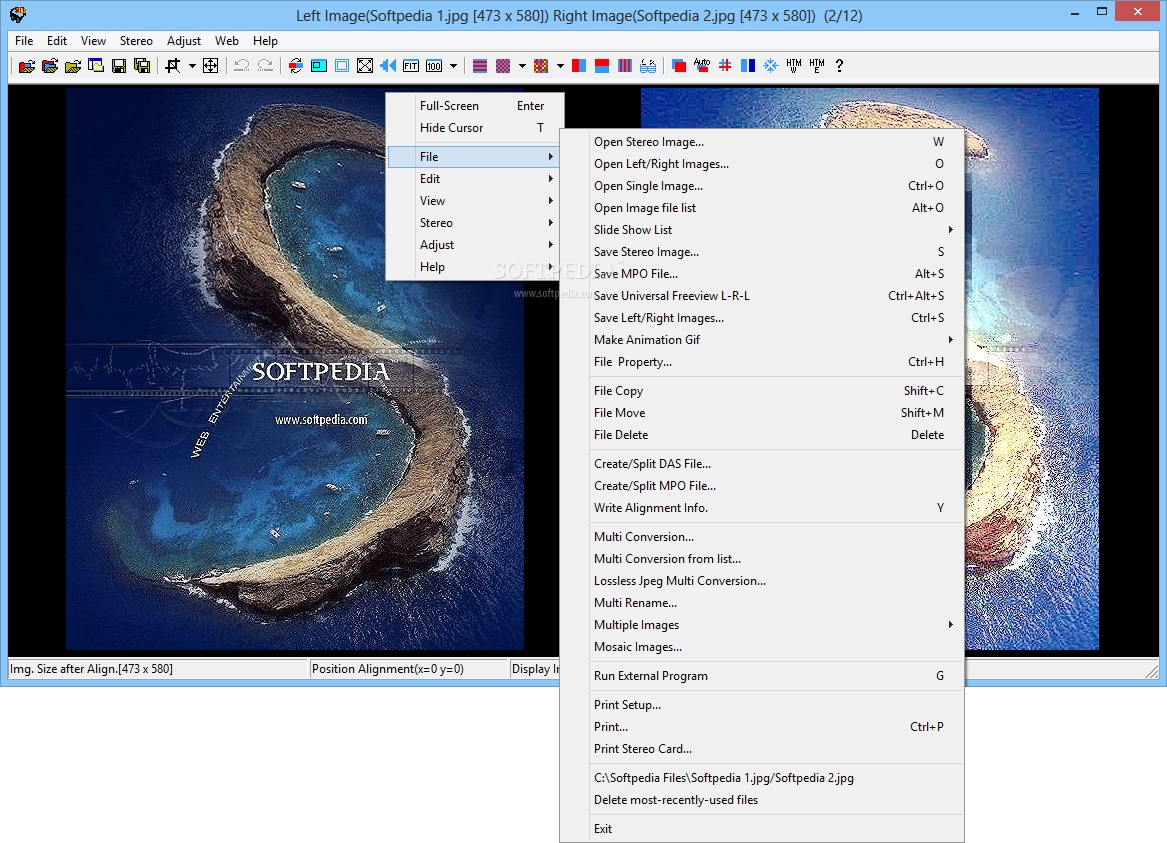The image size is (1167, 843).
Task: Select the red-blue above/below icon
Action: coord(602,65)
